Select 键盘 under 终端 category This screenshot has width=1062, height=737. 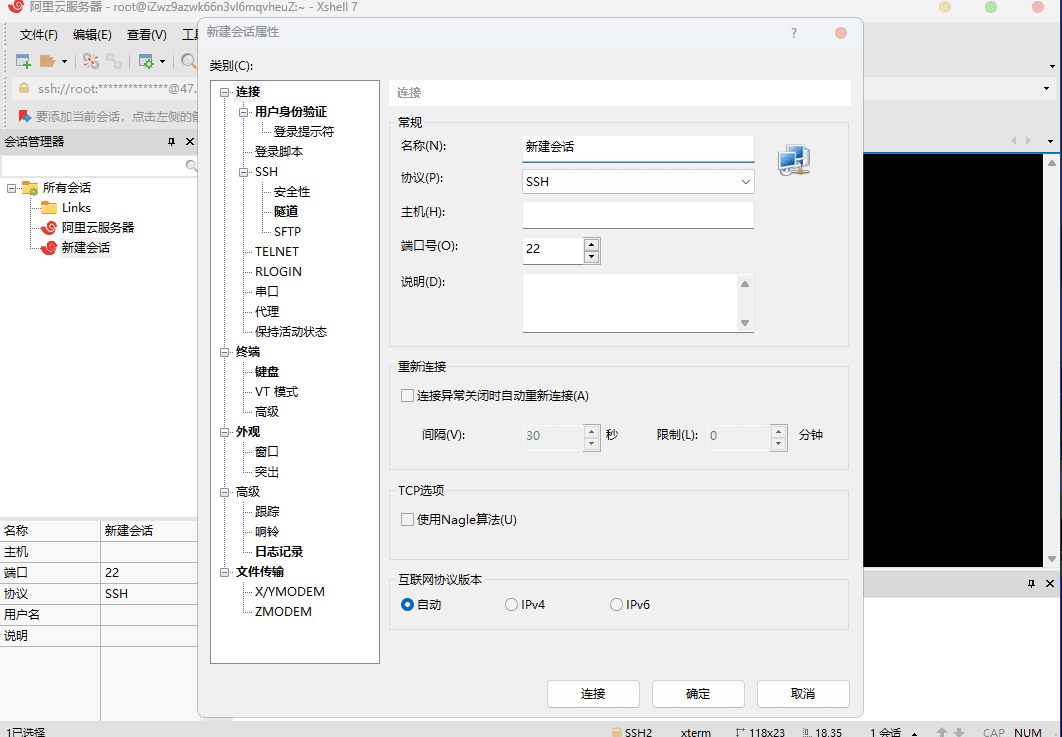click(x=267, y=372)
